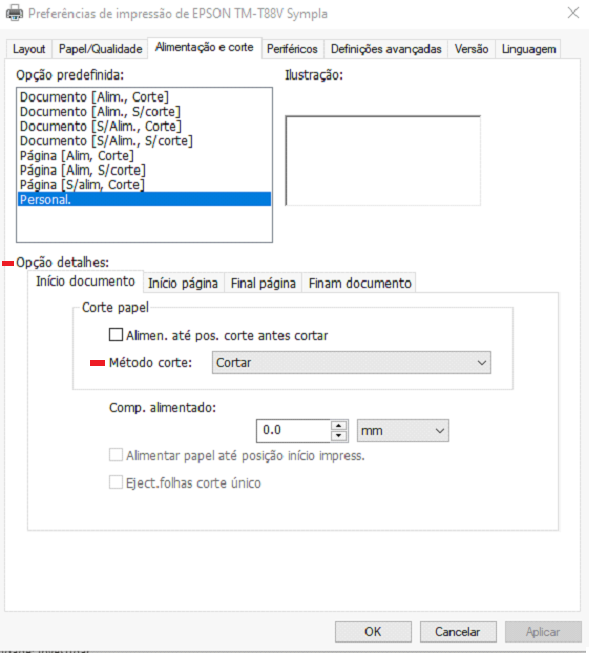Select Documento [Alim., Corte] preset
The width and height of the screenshot is (589, 653).
[x=144, y=97]
